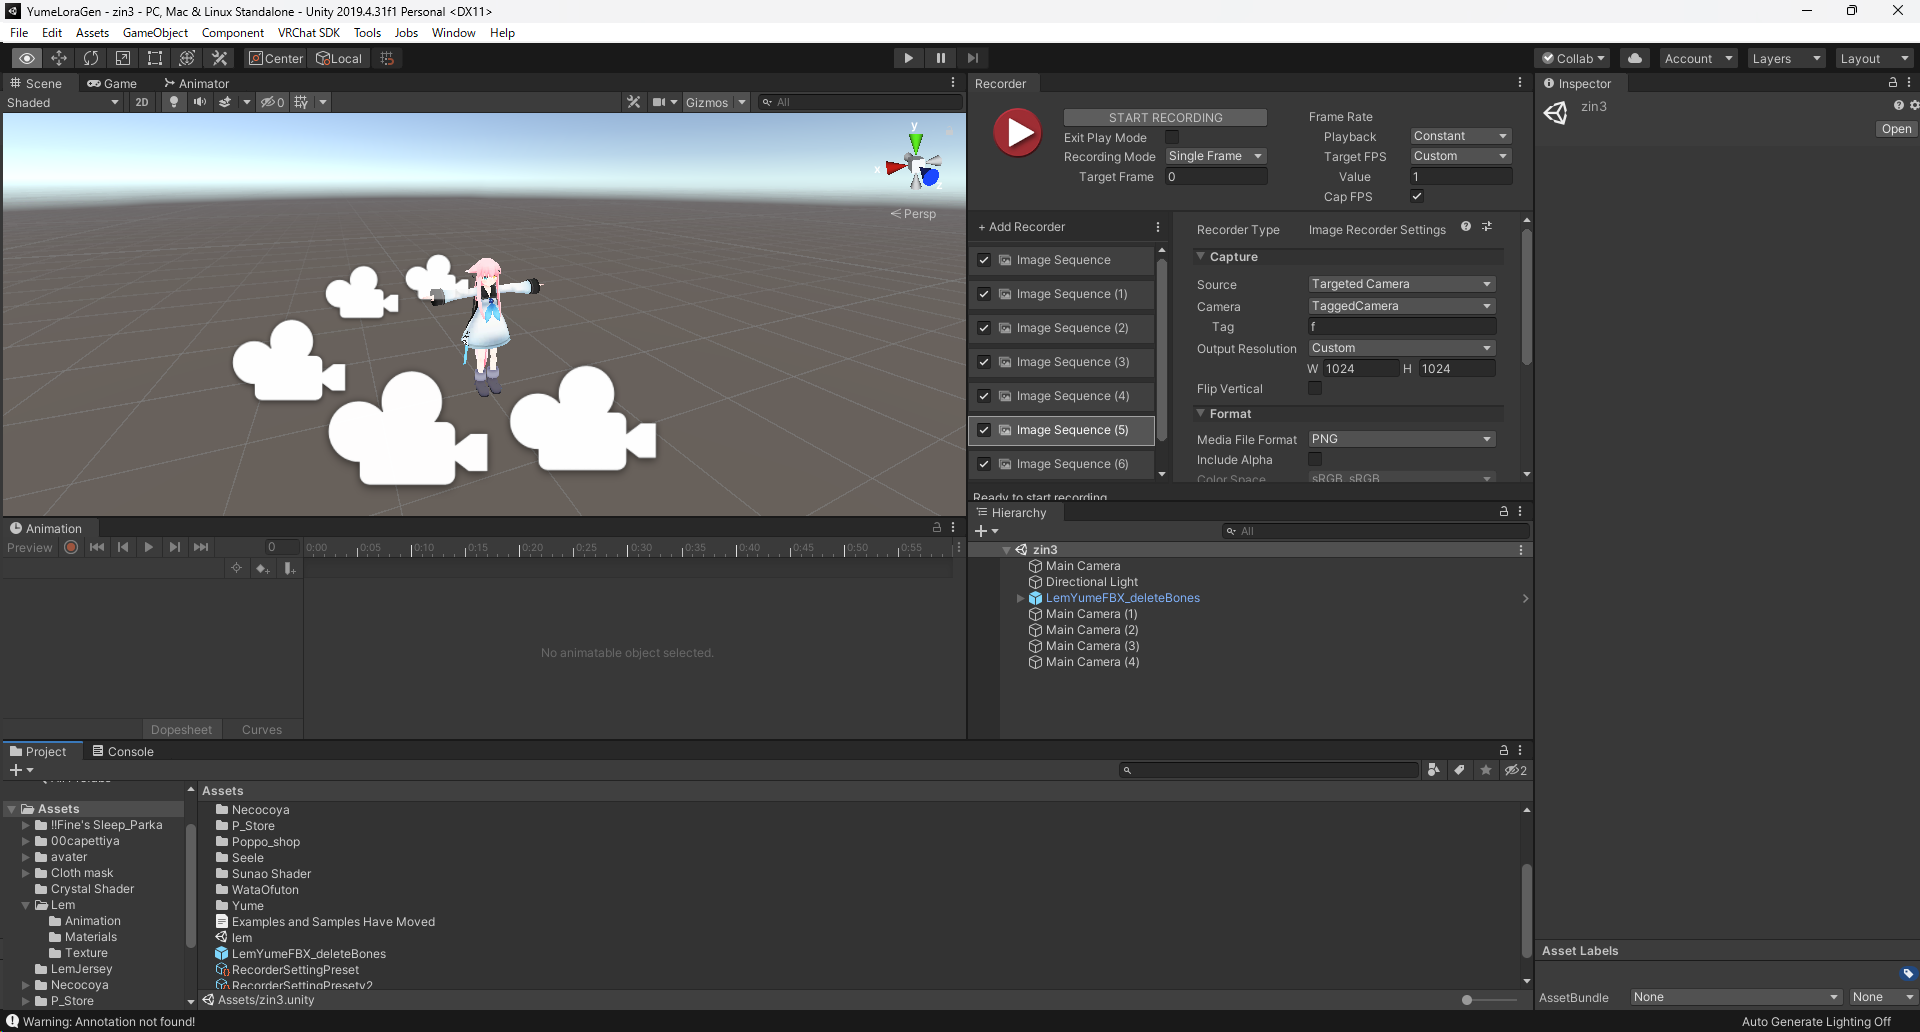
Task: Click the Add Recorder button
Action: point(1022,227)
